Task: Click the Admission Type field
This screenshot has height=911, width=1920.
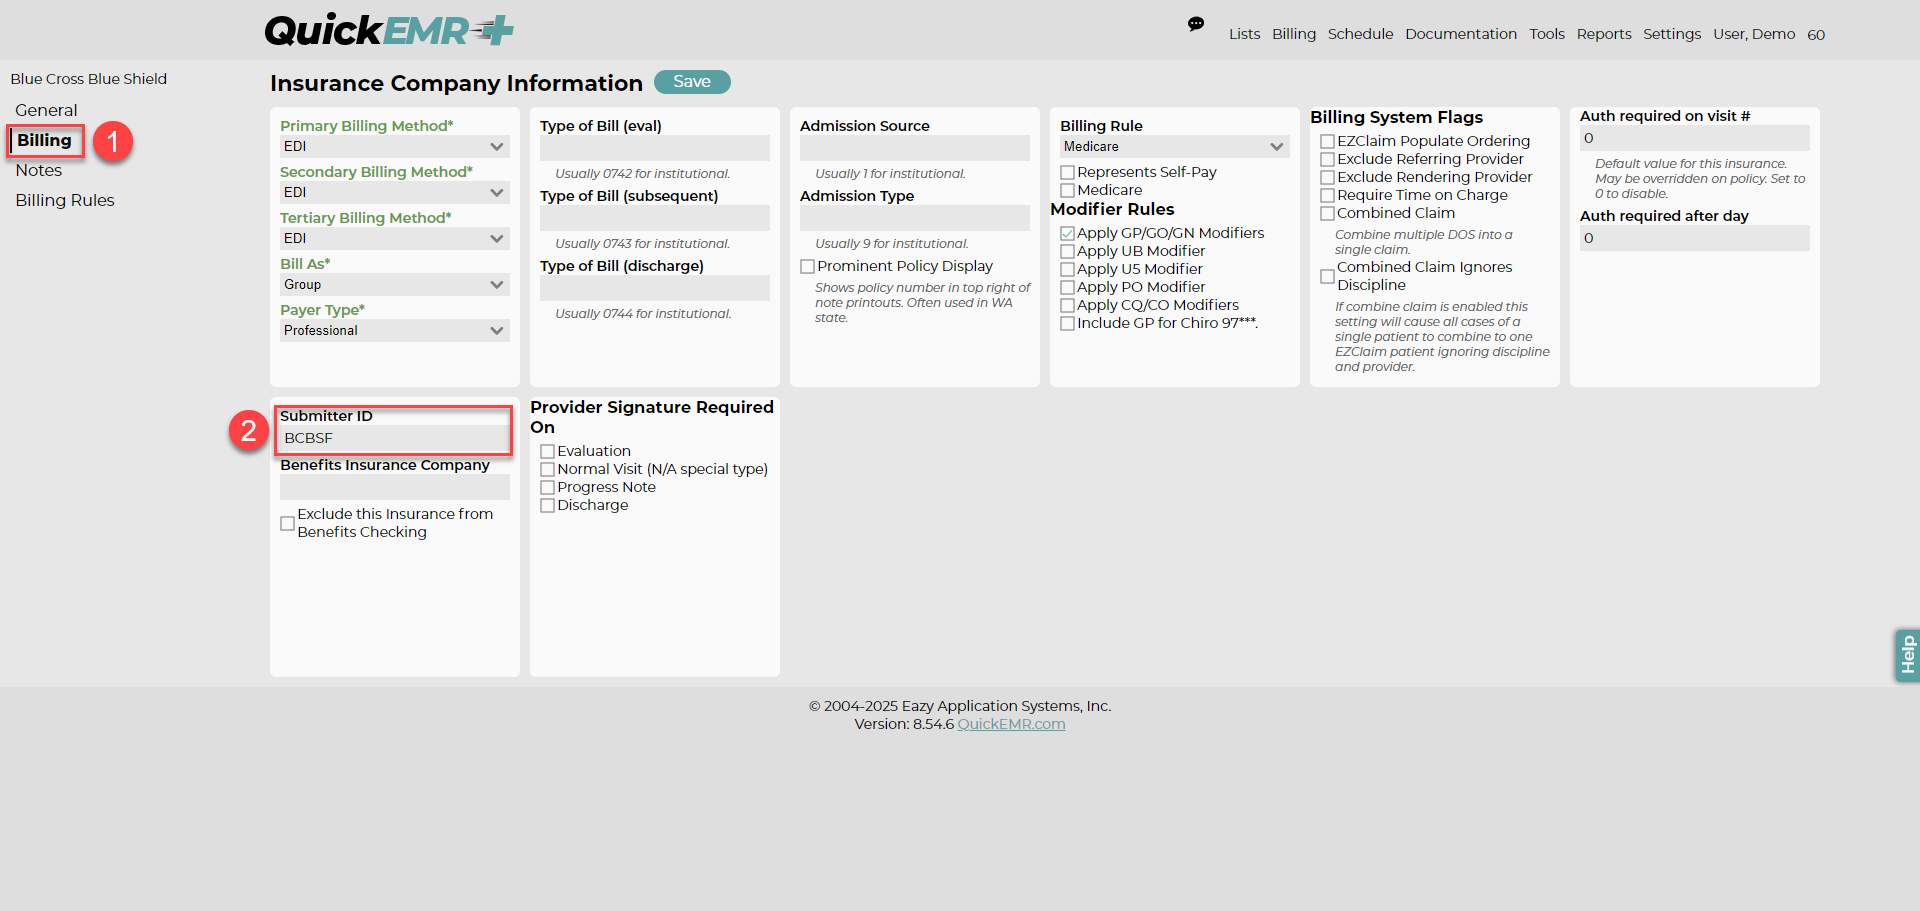Action: [915, 218]
